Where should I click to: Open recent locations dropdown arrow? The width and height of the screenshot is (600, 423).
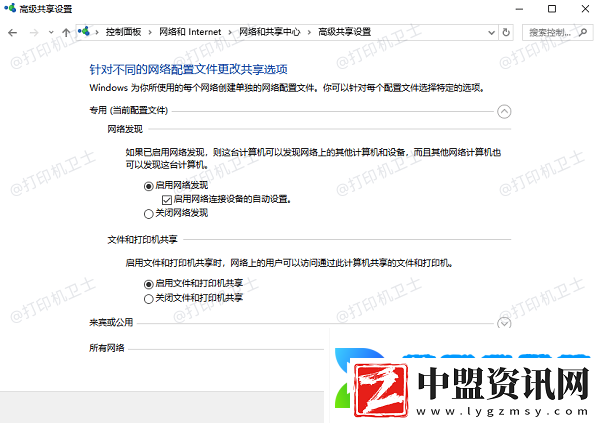(51, 33)
